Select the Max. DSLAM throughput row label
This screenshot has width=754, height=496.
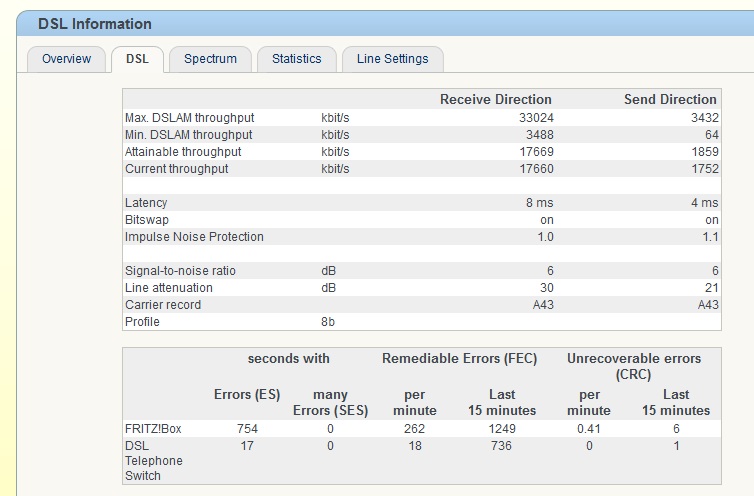click(189, 118)
